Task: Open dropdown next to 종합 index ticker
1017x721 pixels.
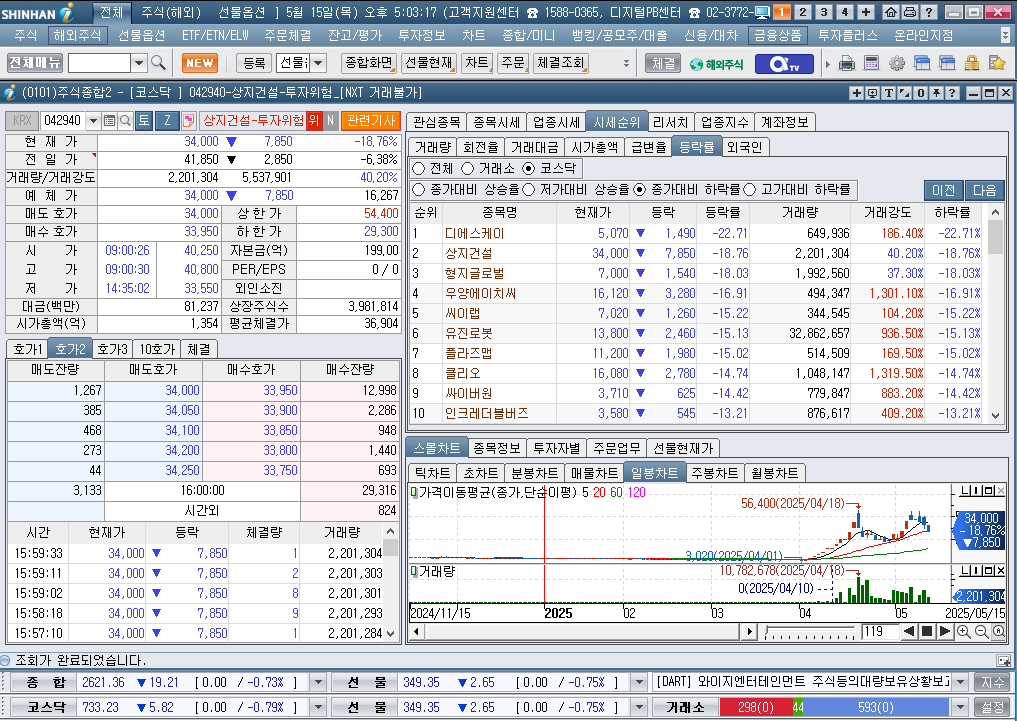Action: point(318,683)
